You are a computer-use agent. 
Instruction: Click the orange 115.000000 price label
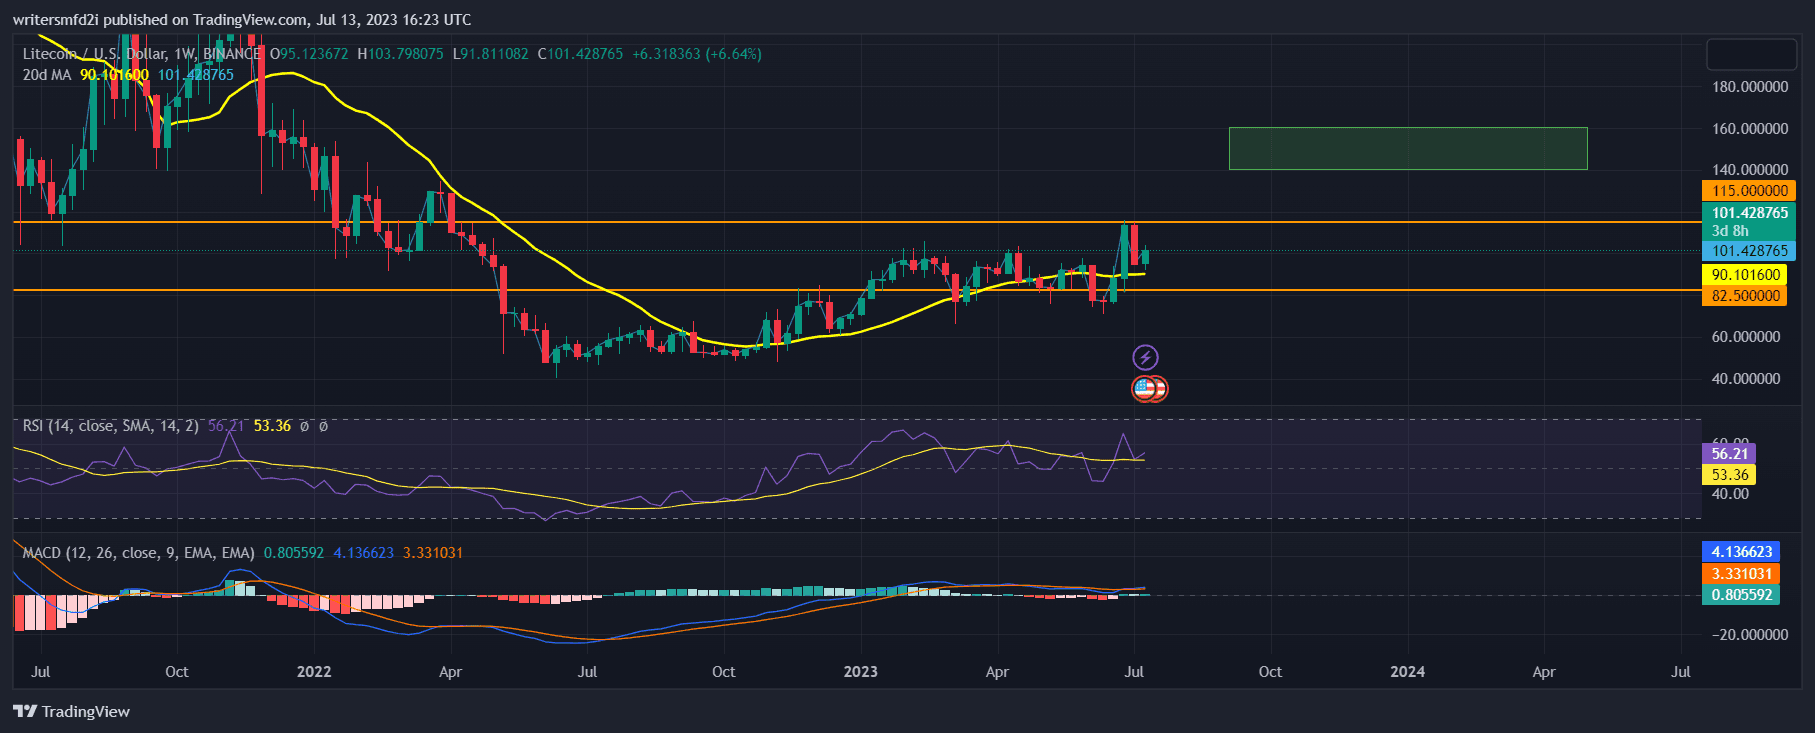[1748, 190]
